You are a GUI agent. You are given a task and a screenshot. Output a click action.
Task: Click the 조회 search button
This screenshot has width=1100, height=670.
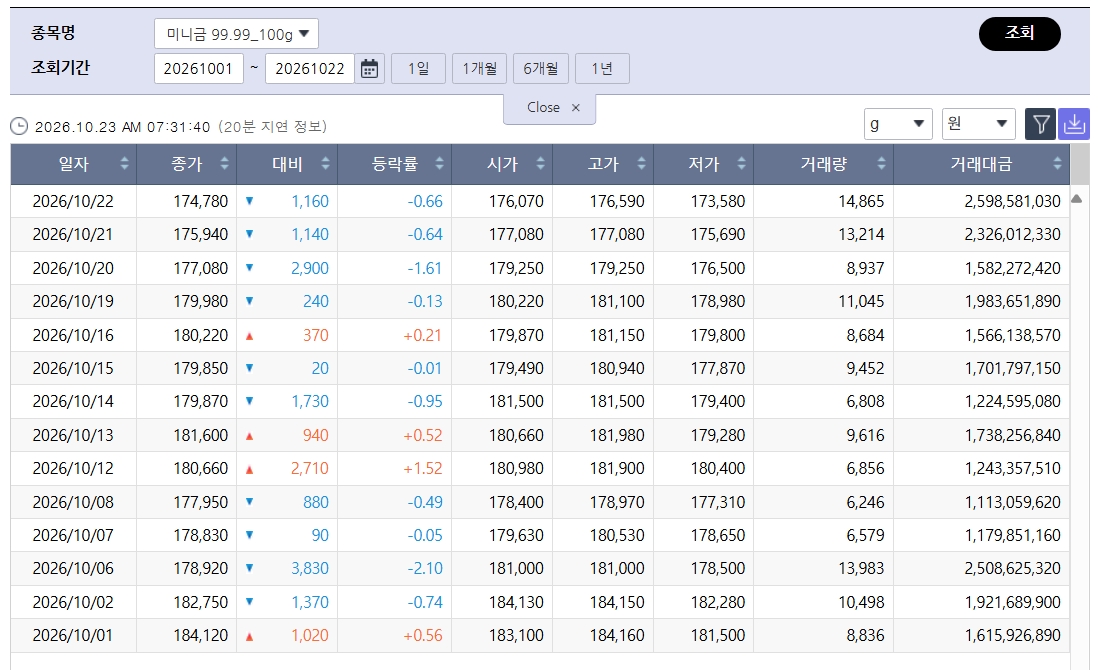tap(1019, 34)
